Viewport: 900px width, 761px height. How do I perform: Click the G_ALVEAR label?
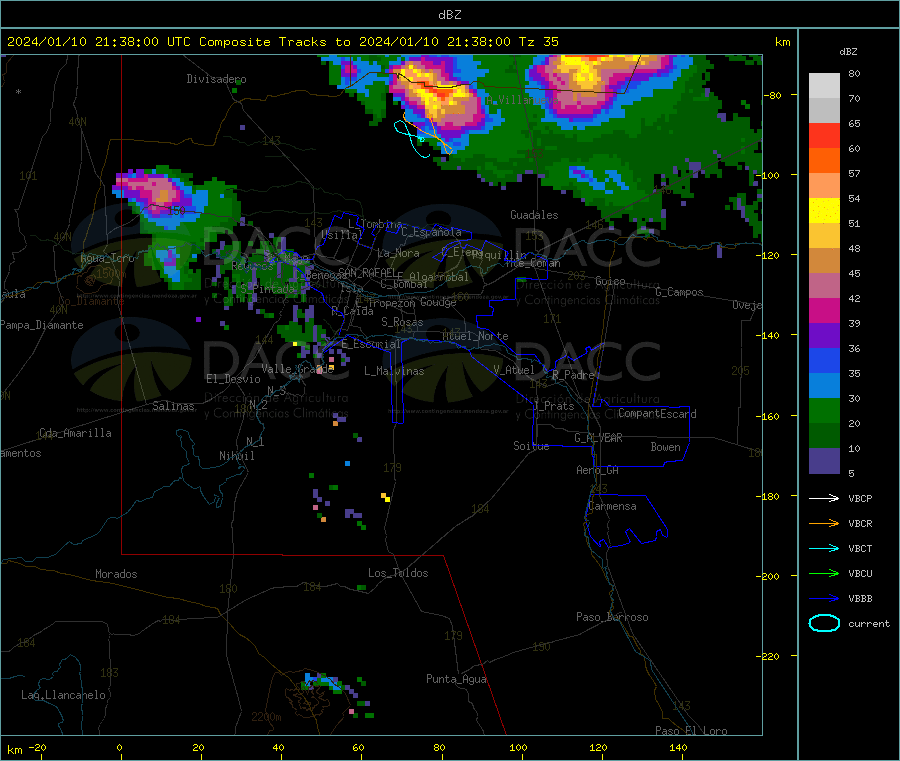(599, 438)
